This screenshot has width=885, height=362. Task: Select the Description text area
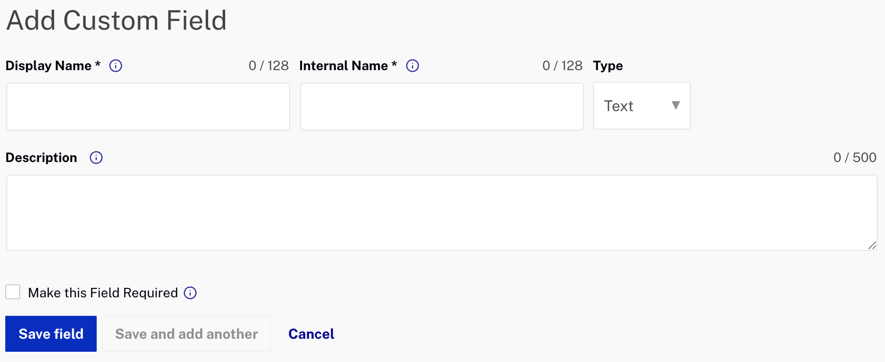[442, 212]
